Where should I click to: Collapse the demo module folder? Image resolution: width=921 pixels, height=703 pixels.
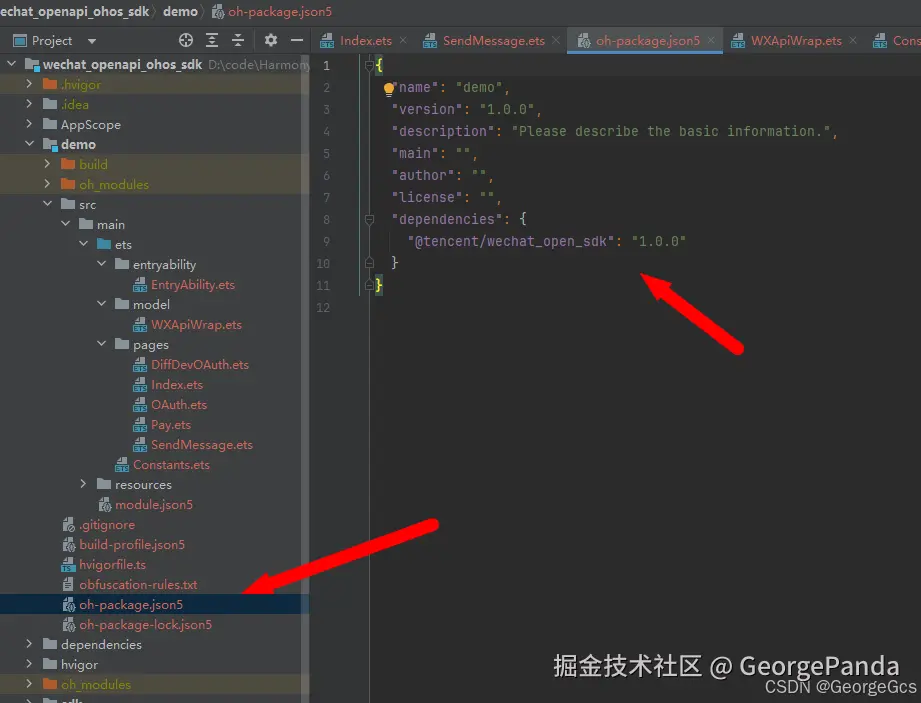pos(29,144)
